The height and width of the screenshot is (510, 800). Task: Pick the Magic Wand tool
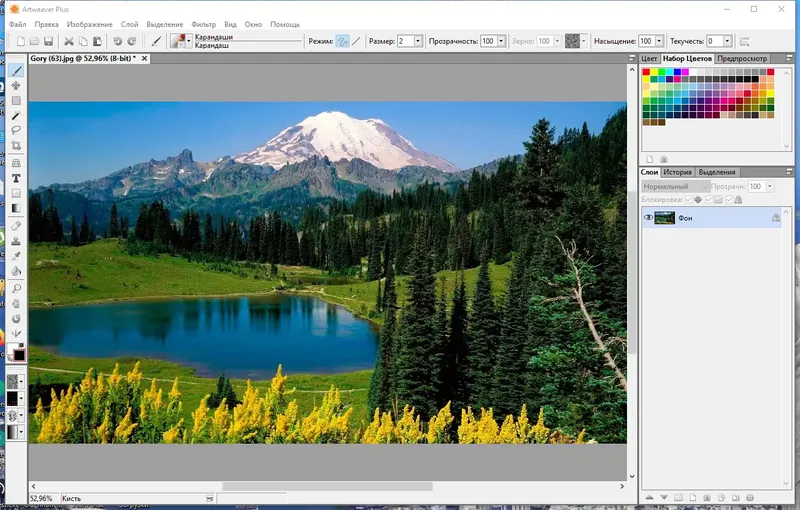(x=16, y=116)
